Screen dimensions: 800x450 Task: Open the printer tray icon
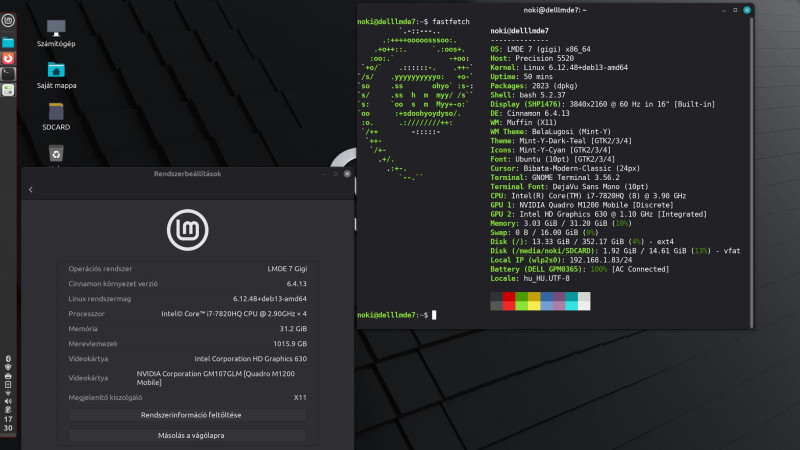click(x=8, y=376)
